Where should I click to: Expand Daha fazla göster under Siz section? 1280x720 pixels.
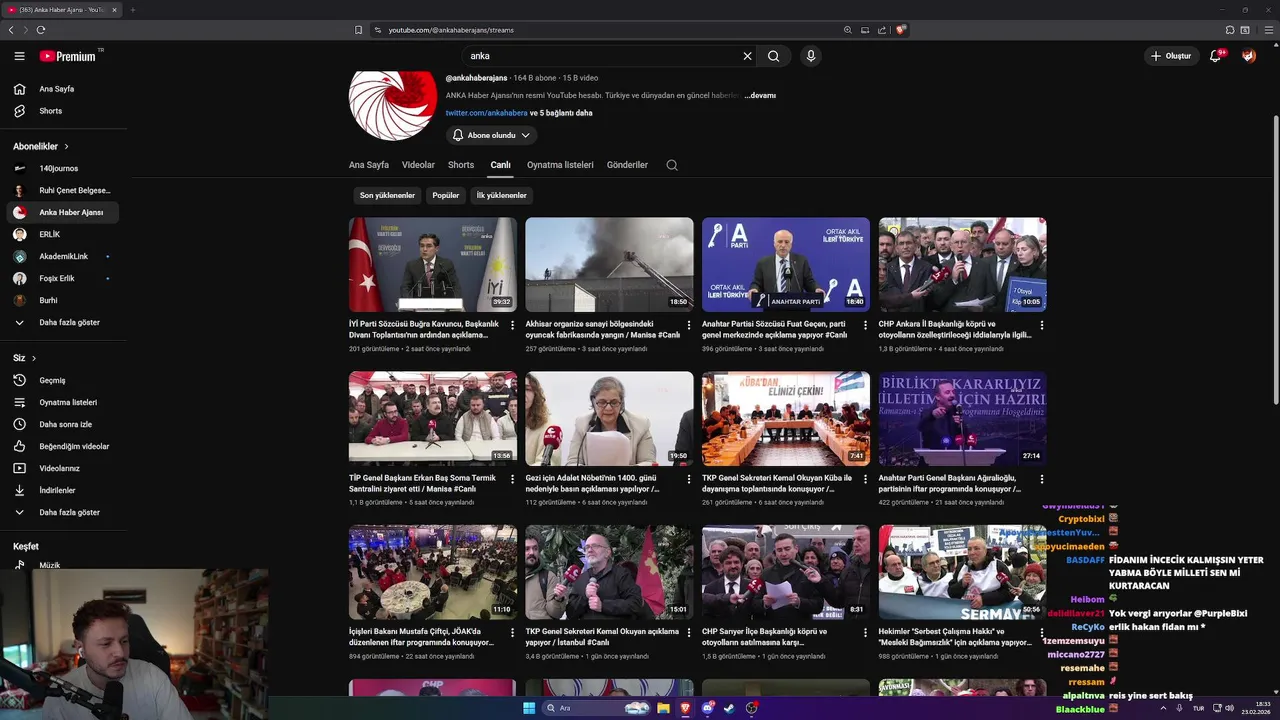63,513
